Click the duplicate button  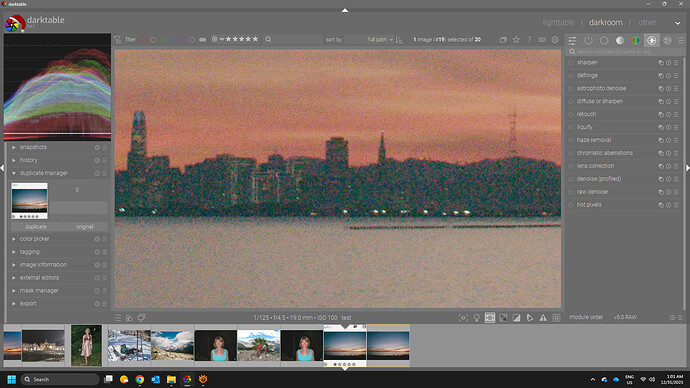[36, 227]
